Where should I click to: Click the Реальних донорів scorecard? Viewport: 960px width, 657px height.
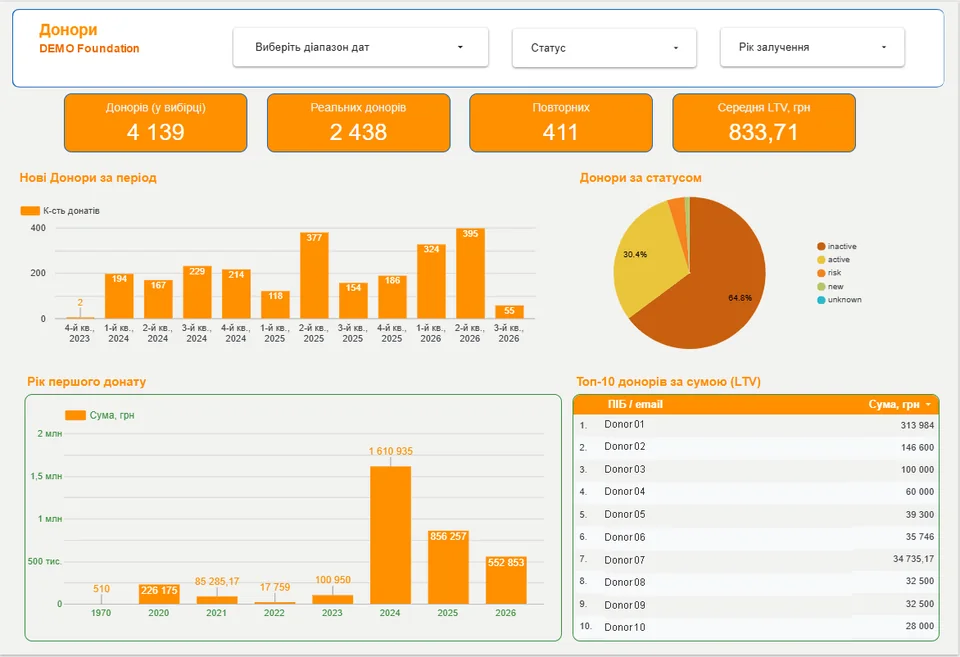coord(359,122)
